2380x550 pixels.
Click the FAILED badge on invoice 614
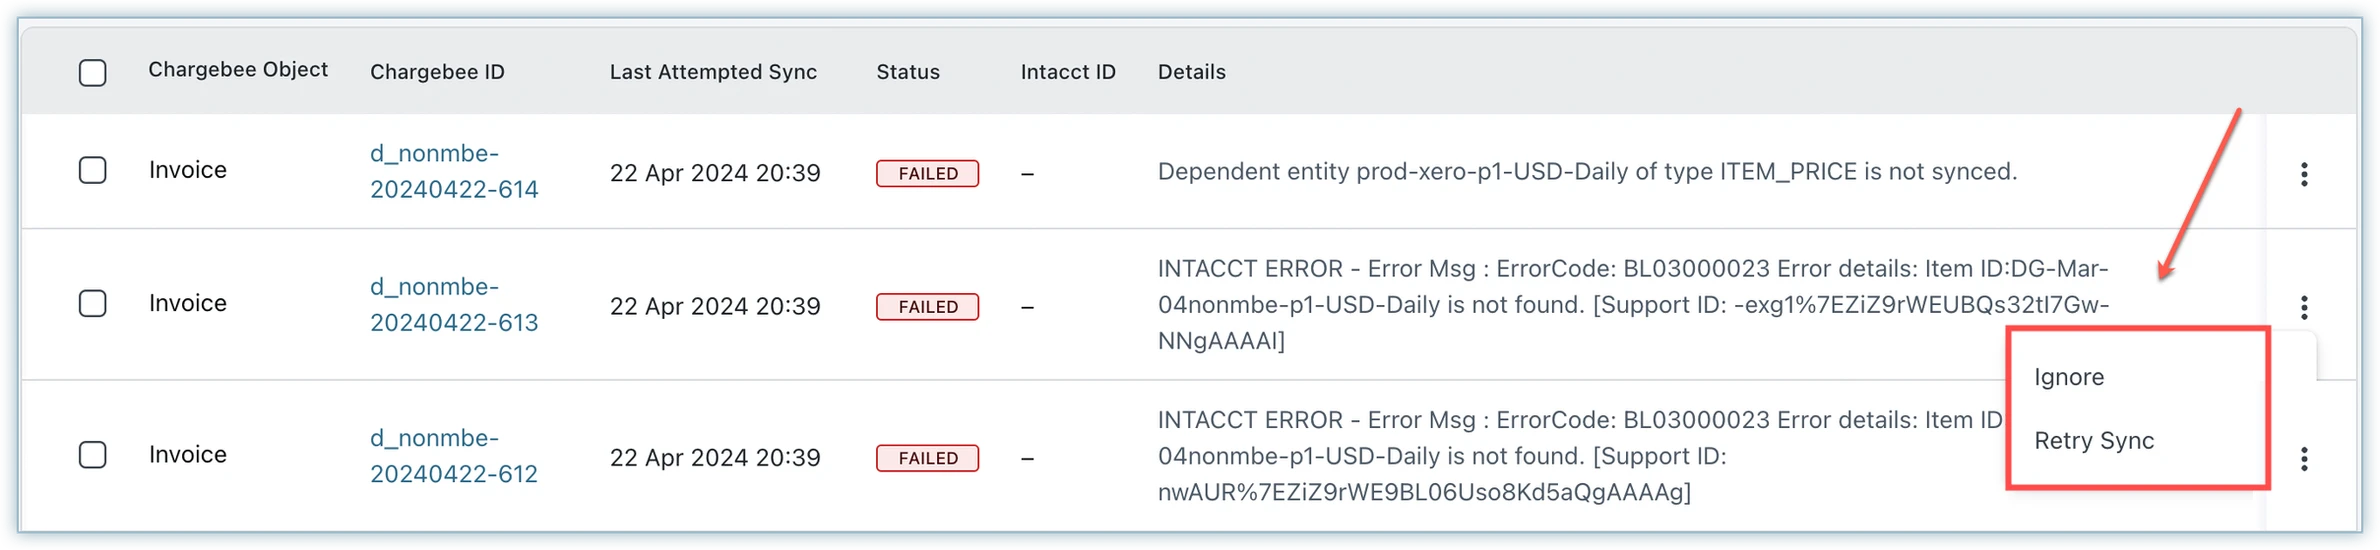pos(927,174)
